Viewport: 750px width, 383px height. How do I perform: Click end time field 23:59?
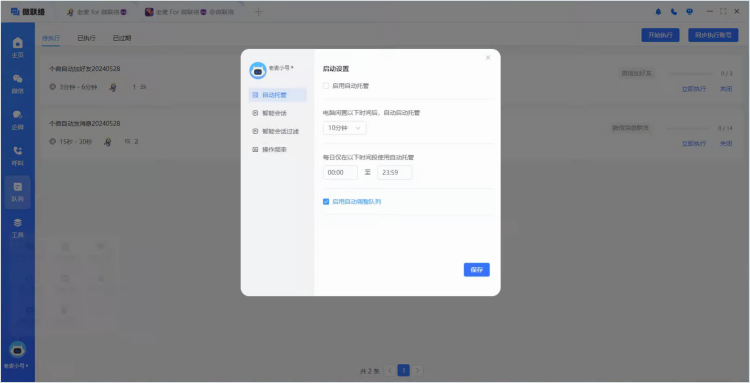point(395,173)
